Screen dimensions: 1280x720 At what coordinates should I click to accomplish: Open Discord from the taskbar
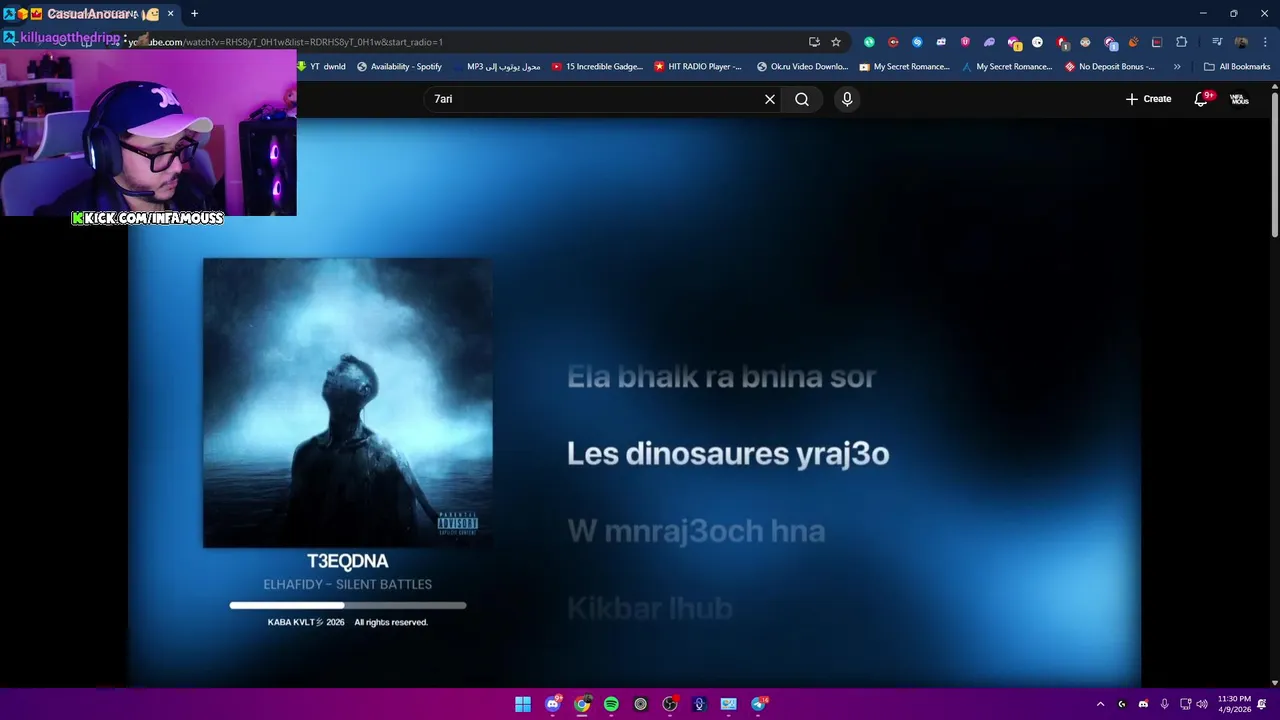(553, 704)
